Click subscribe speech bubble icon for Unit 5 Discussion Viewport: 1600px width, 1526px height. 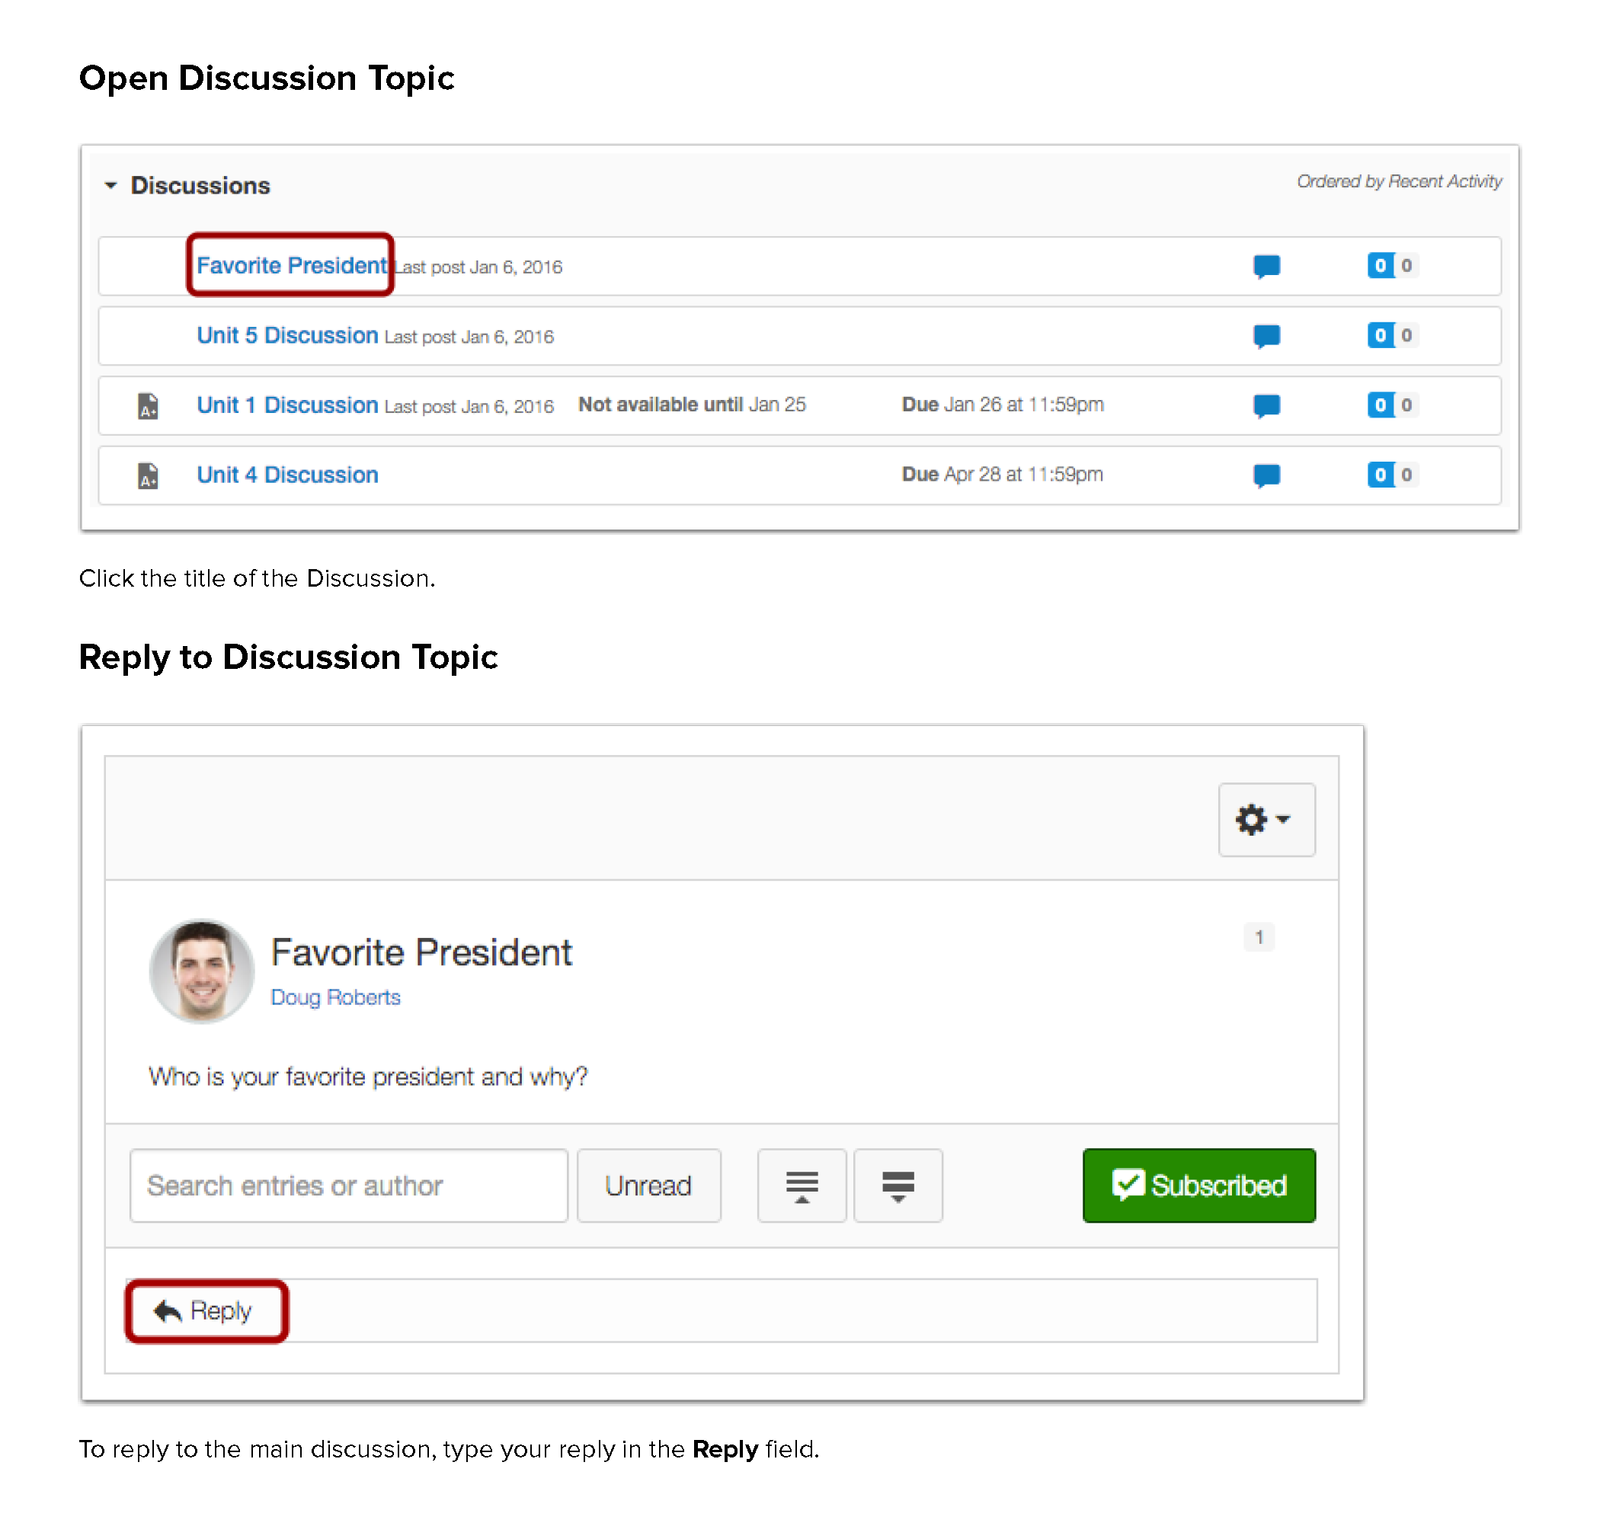(1266, 336)
